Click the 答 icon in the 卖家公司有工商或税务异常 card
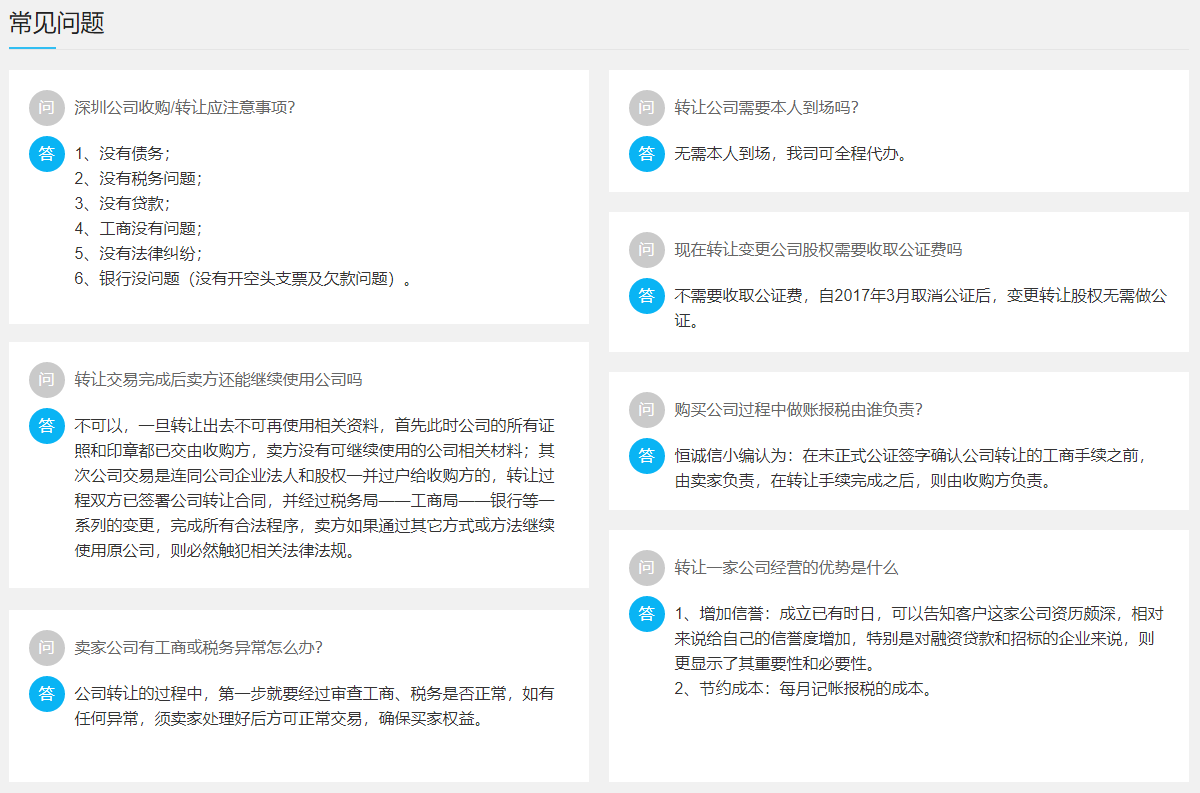The height and width of the screenshot is (793, 1200). point(46,694)
